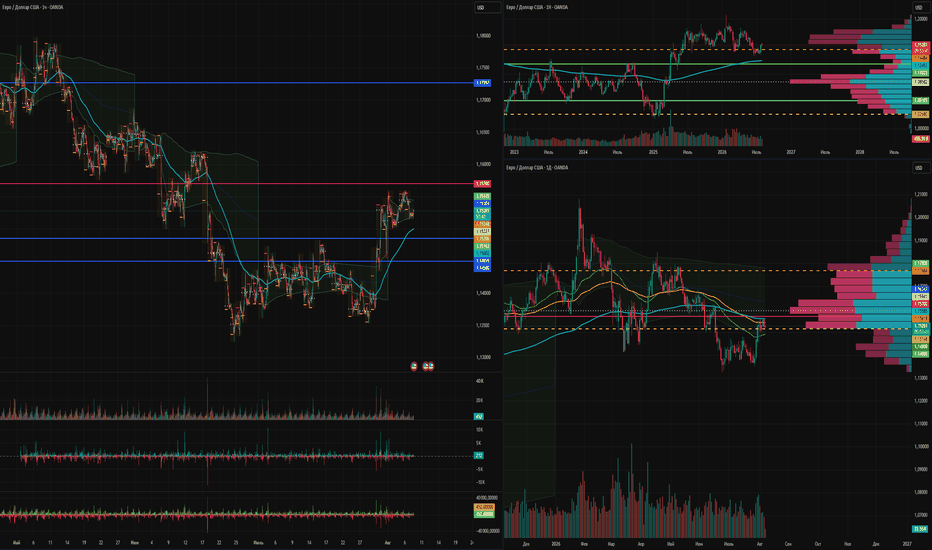Open USD currency selector on 1Д daily chart

(x=921, y=168)
